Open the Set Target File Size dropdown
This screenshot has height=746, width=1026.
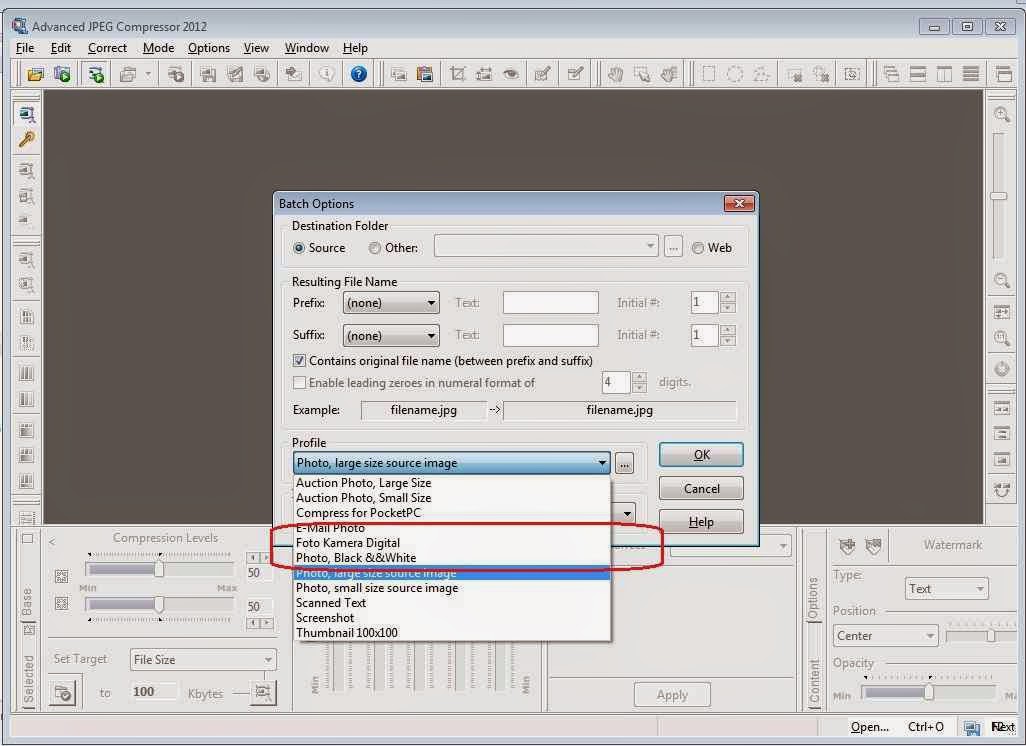[x=203, y=660]
